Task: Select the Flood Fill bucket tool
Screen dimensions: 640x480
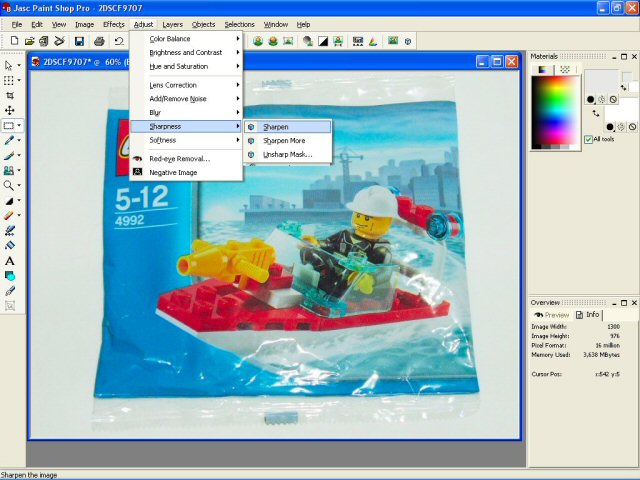Action: click(10, 245)
